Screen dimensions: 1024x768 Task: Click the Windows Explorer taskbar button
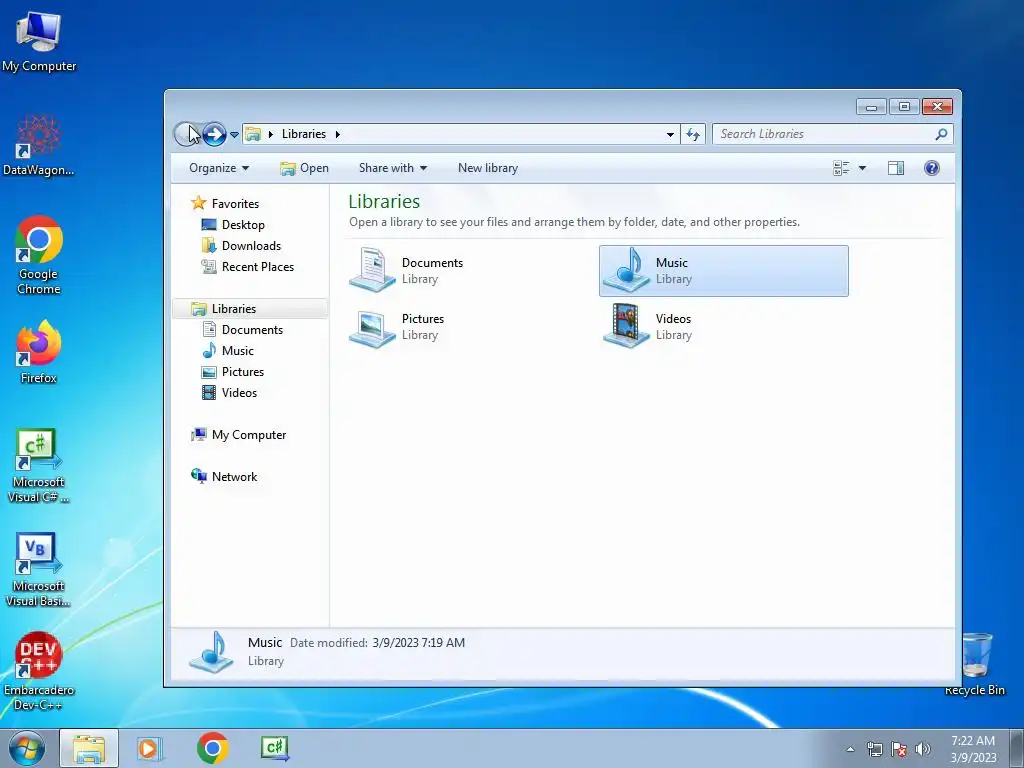pos(89,748)
